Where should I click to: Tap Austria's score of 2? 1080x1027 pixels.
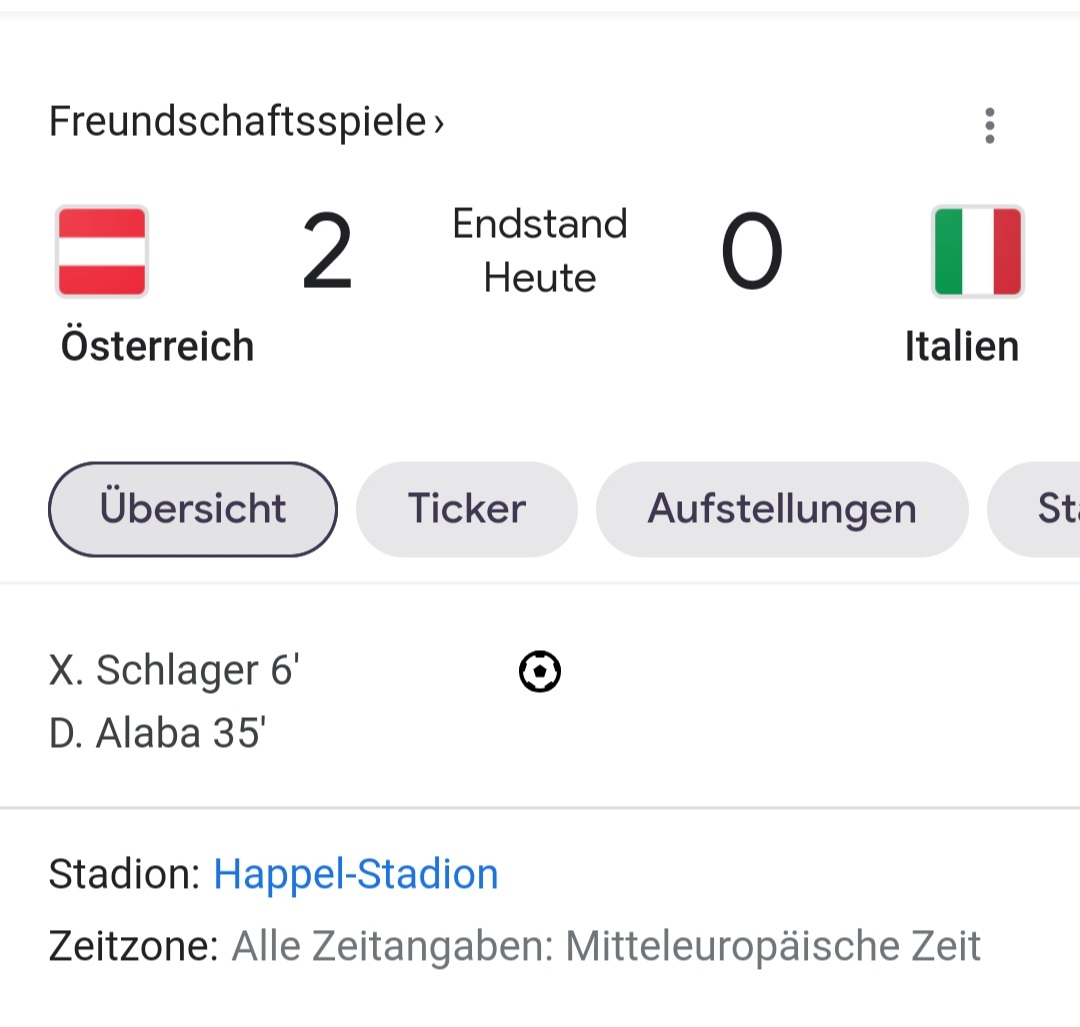(327, 253)
